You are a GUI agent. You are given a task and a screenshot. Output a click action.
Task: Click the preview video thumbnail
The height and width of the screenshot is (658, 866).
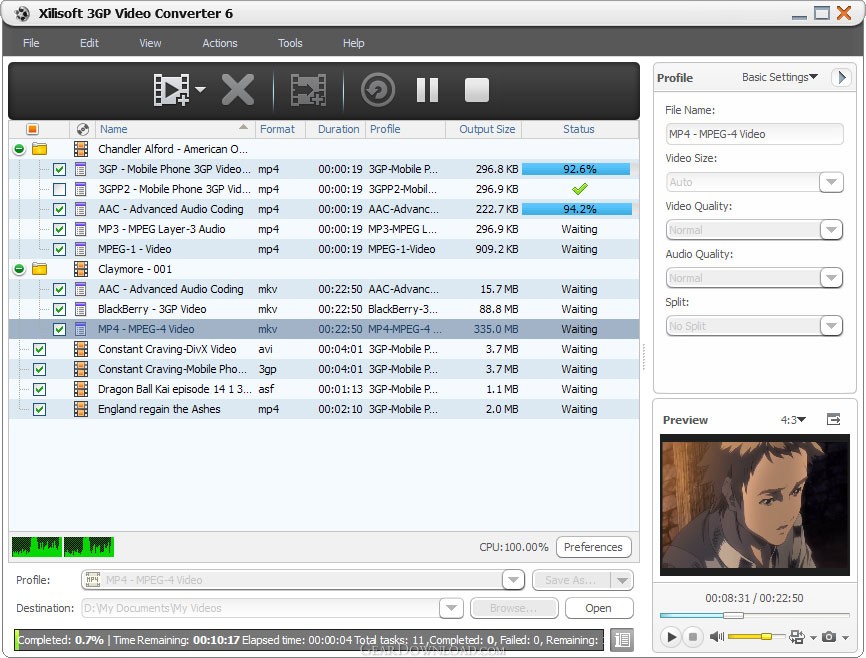click(x=754, y=505)
